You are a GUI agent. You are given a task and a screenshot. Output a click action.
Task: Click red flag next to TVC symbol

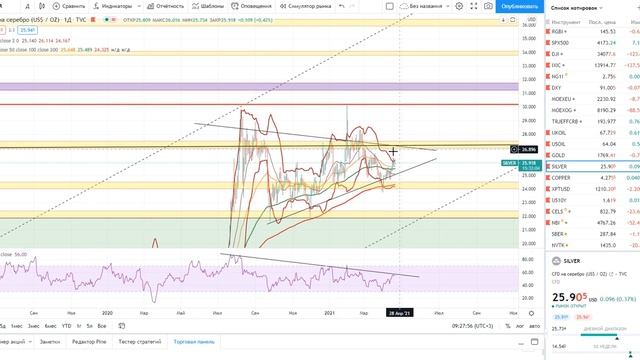coord(93,20)
